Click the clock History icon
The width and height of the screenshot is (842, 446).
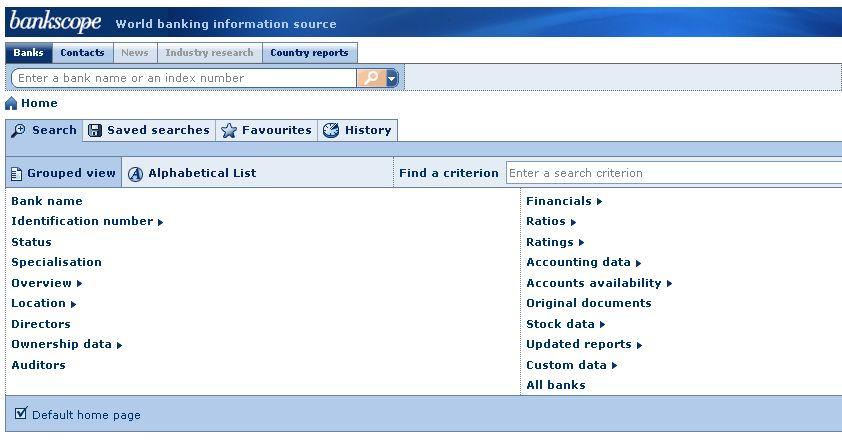[x=331, y=130]
